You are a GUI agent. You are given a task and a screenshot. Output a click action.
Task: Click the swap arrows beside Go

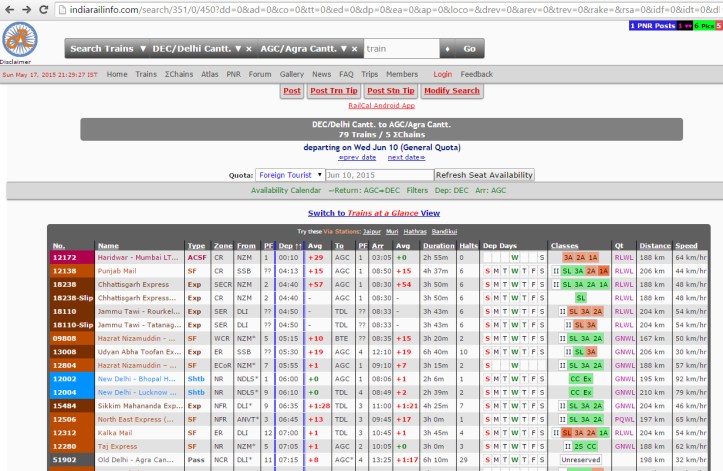pos(446,48)
